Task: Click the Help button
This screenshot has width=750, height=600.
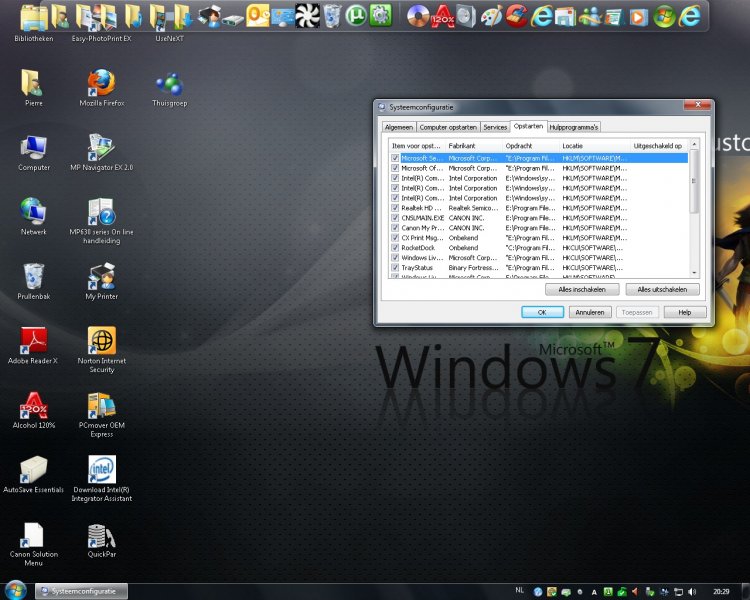Action: [x=684, y=312]
